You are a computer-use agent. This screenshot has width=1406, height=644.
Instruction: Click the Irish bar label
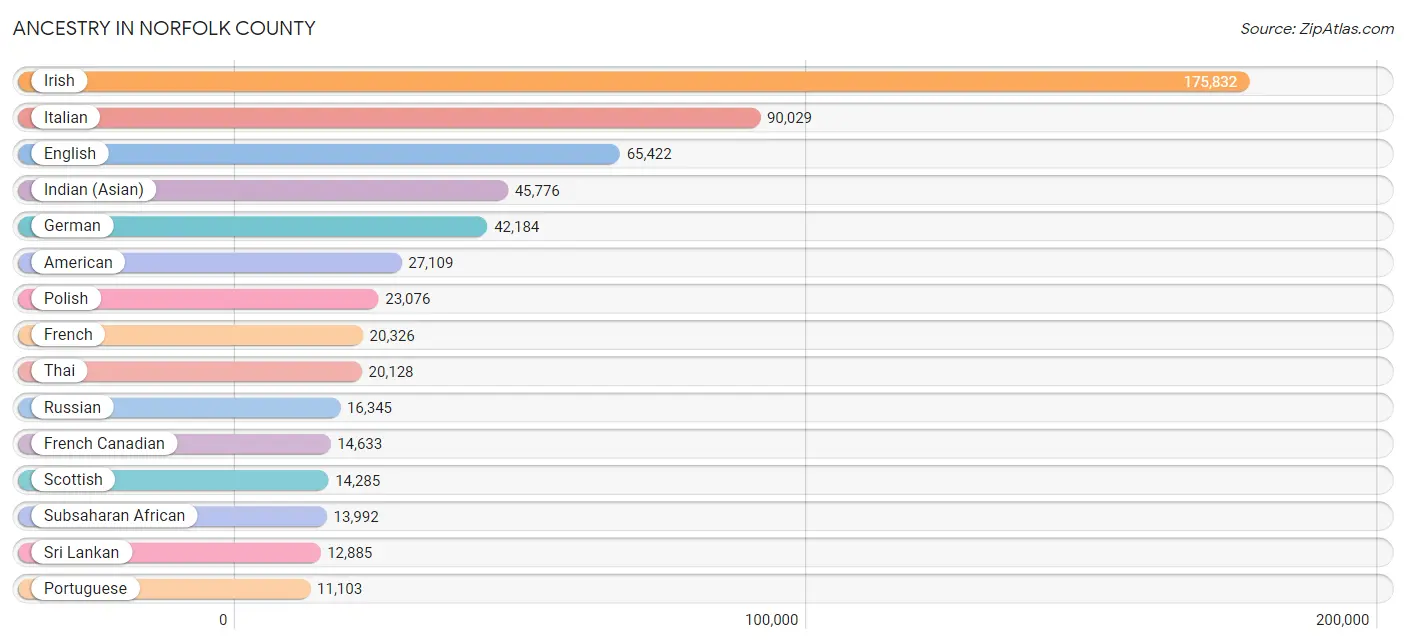click(x=59, y=81)
